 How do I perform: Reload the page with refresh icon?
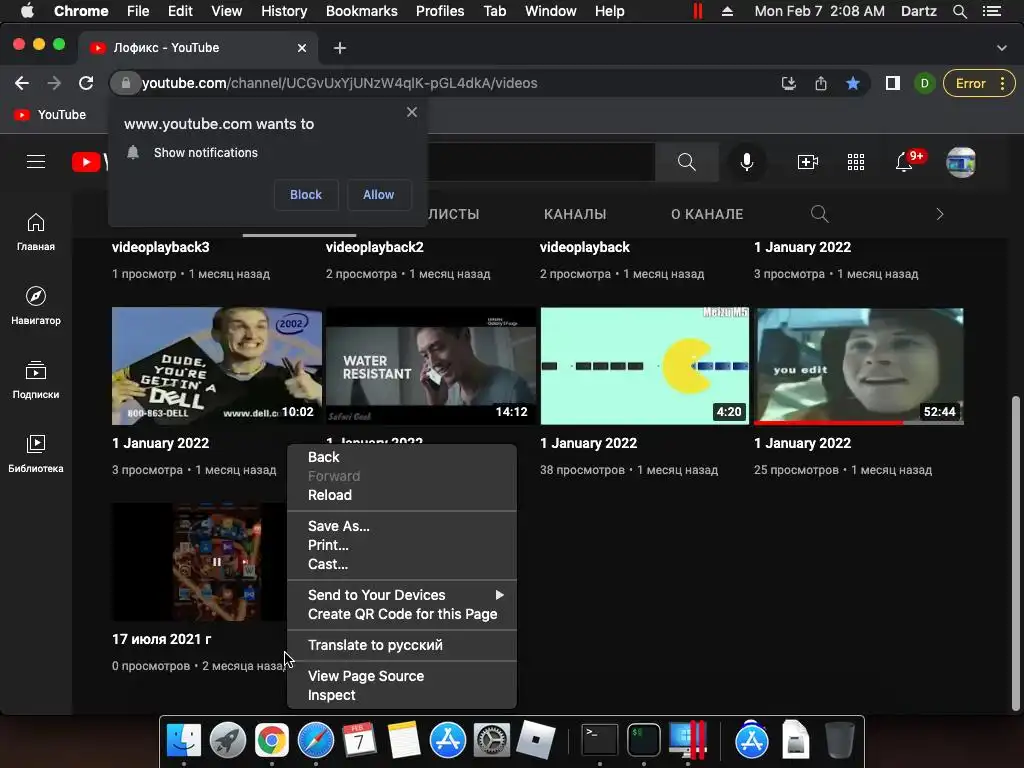(86, 83)
